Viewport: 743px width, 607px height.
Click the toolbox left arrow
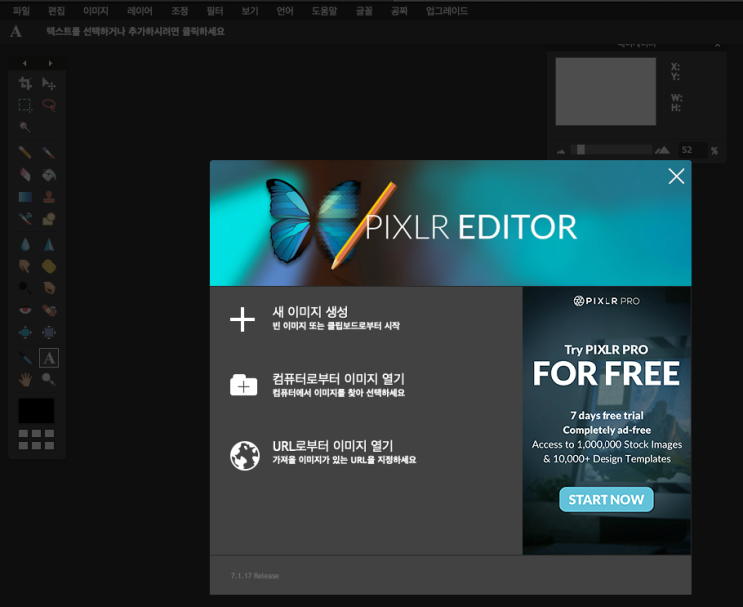pos(25,63)
